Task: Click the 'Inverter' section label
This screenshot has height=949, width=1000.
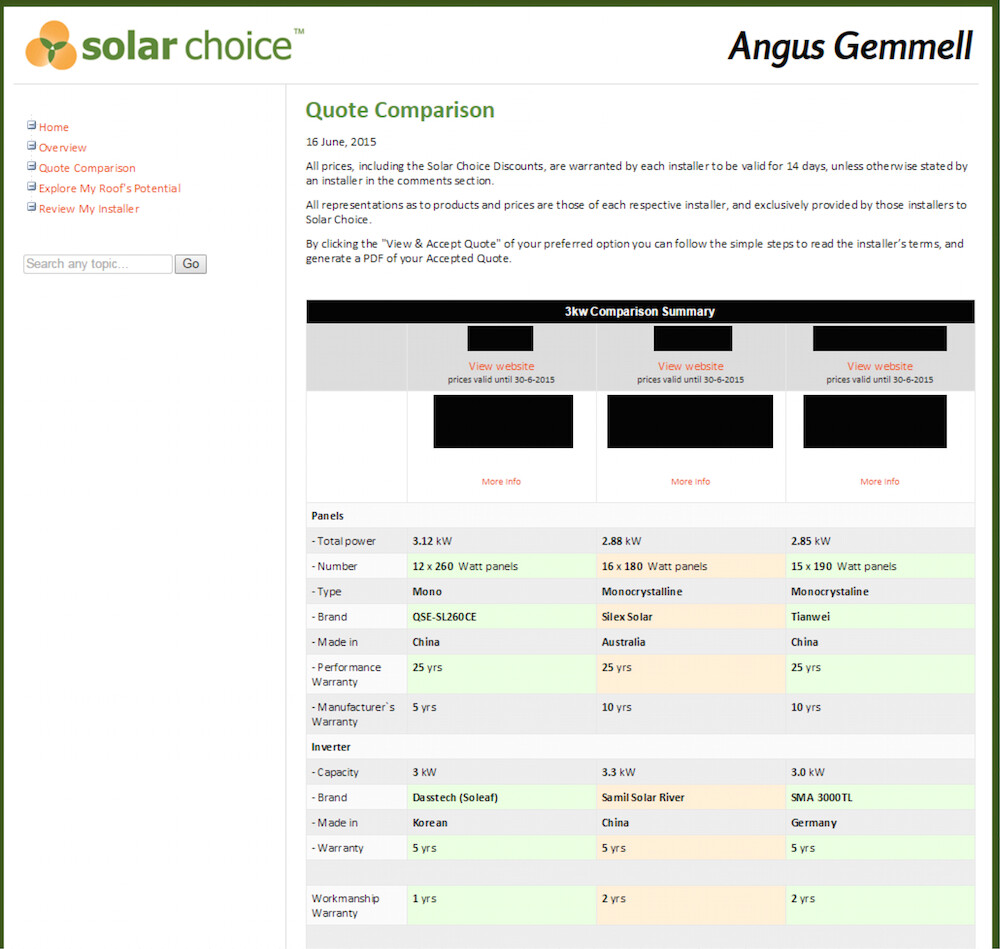Action: pos(331,747)
